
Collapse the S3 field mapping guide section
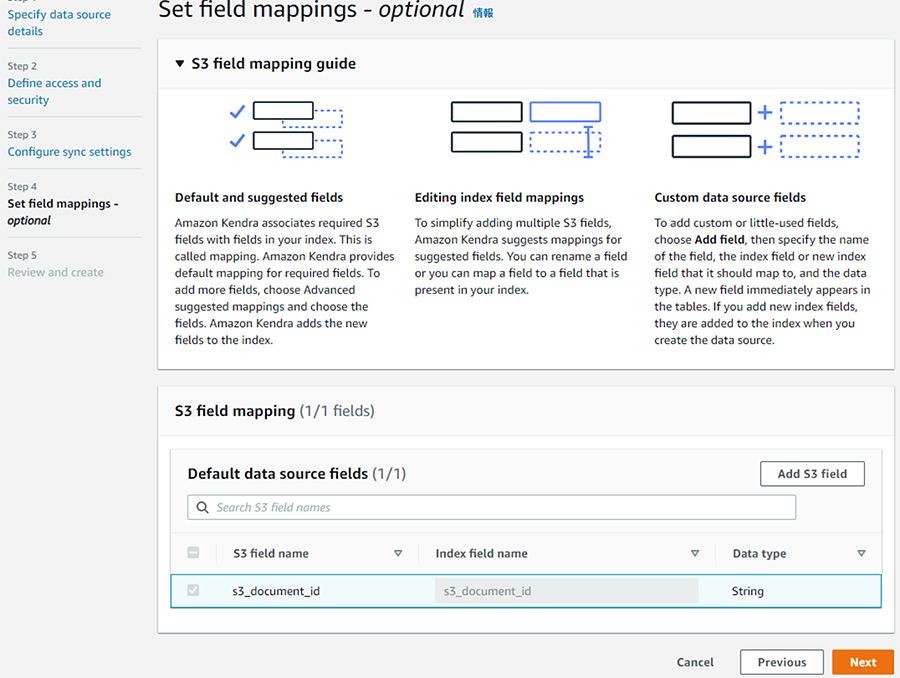(180, 64)
